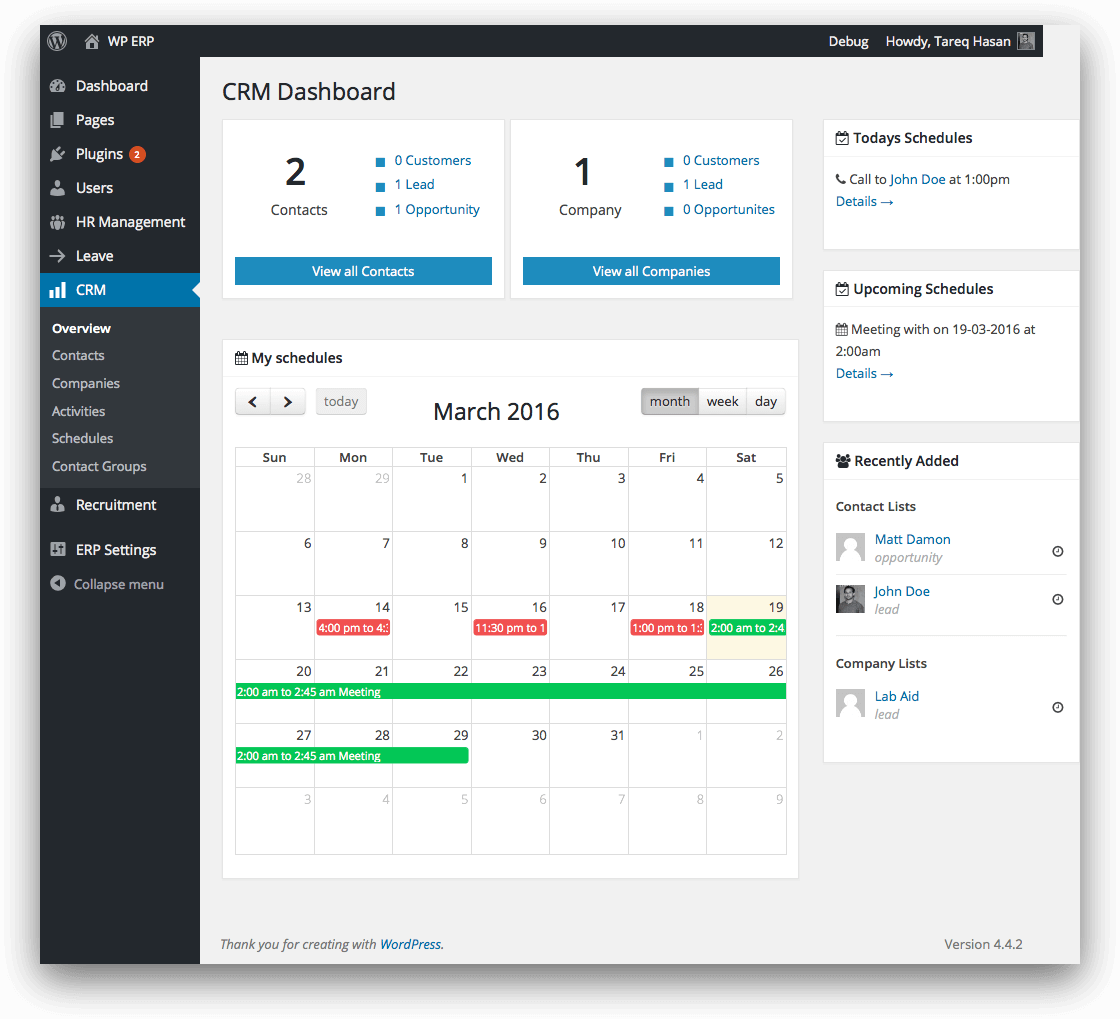This screenshot has width=1120, height=1019.
Task: Click the CRM bar chart icon
Action: pos(58,290)
